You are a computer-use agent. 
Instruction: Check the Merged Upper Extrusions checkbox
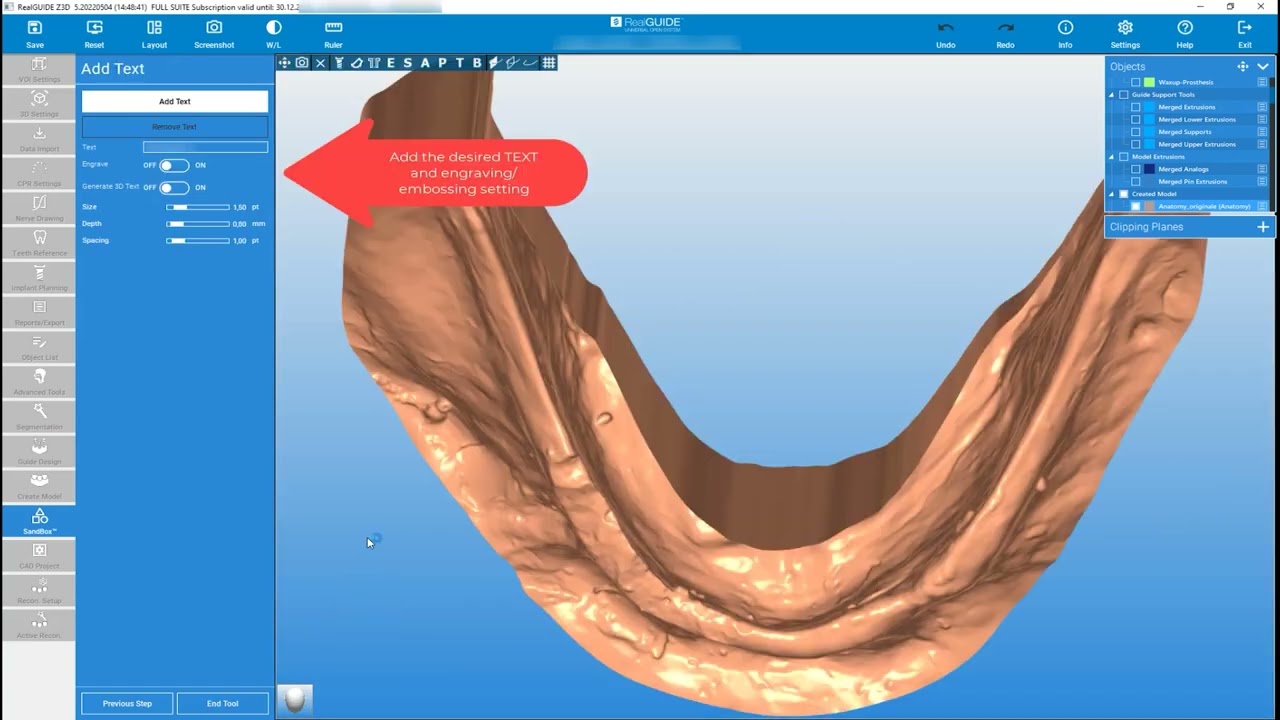tap(1136, 144)
